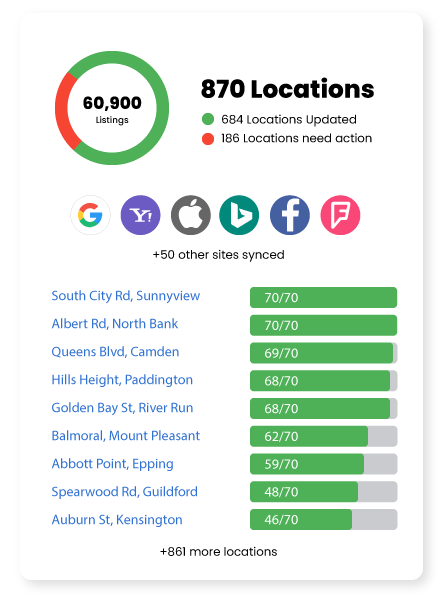Click the 60,900 Listings donut chart

[x=112, y=108]
